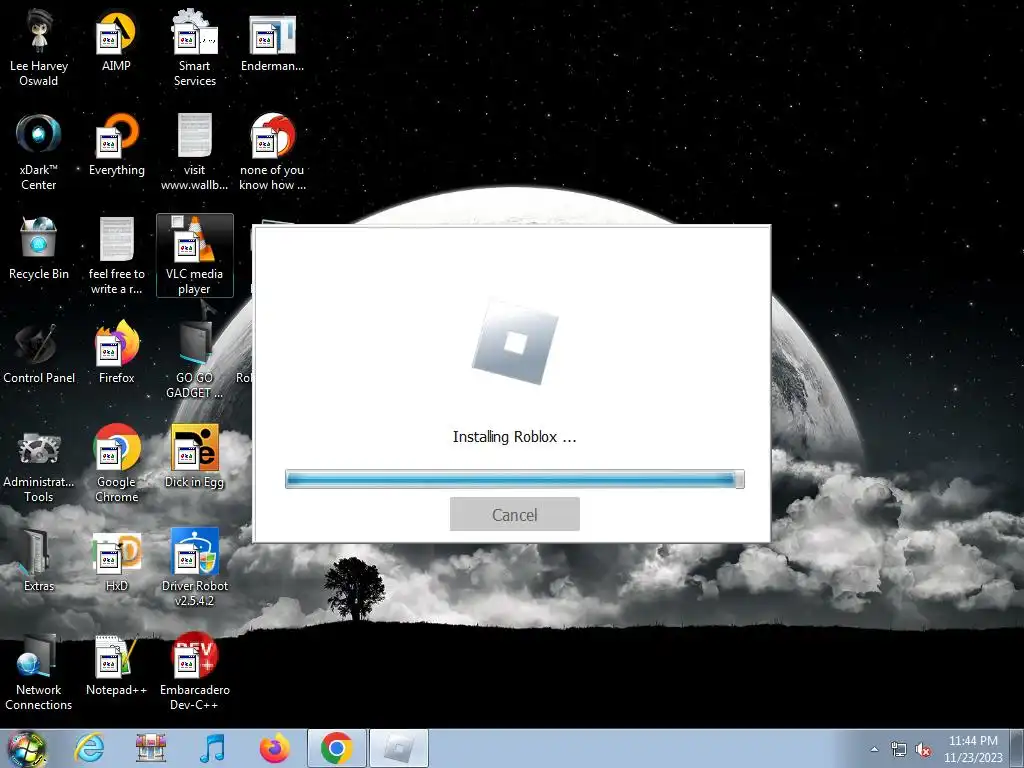Viewport: 1024px width, 768px height.
Task: Select the Driver Robot v2.5.4.2 shortcut
Action: pyautogui.click(x=195, y=567)
